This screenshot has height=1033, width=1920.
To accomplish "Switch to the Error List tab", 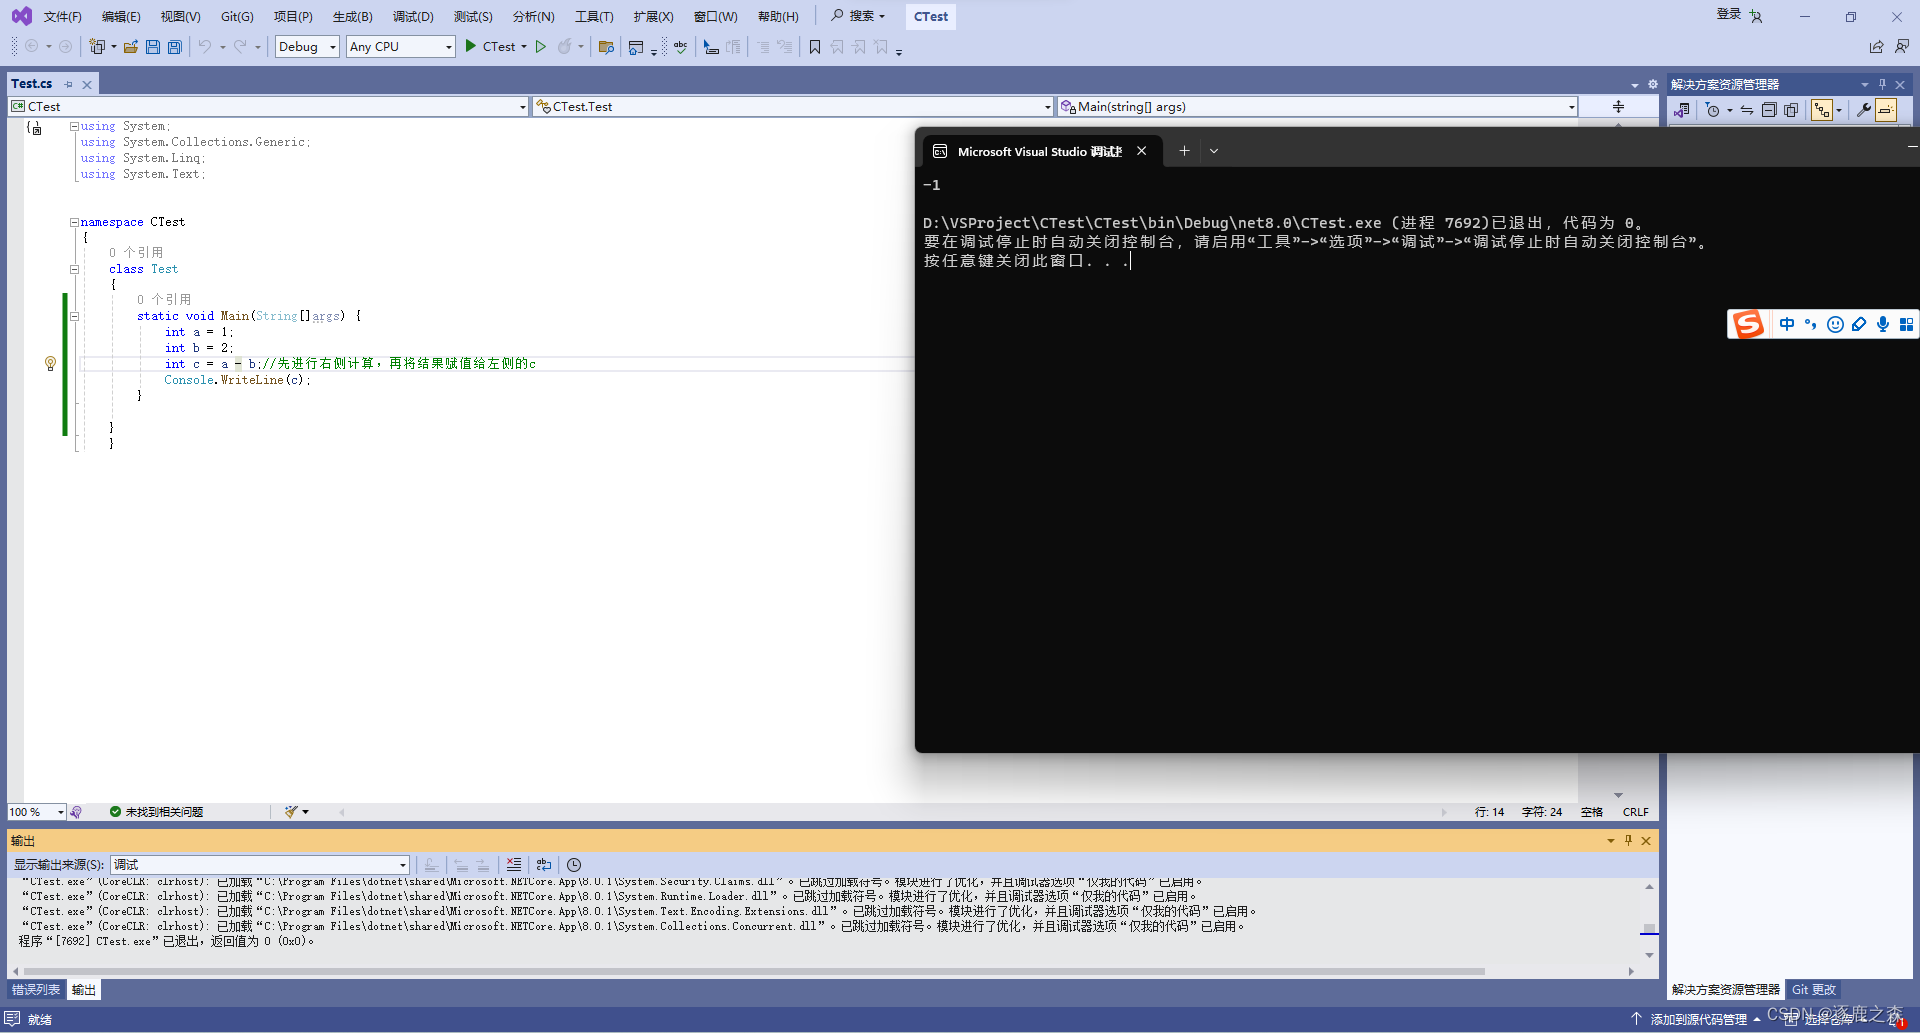I will [x=36, y=990].
